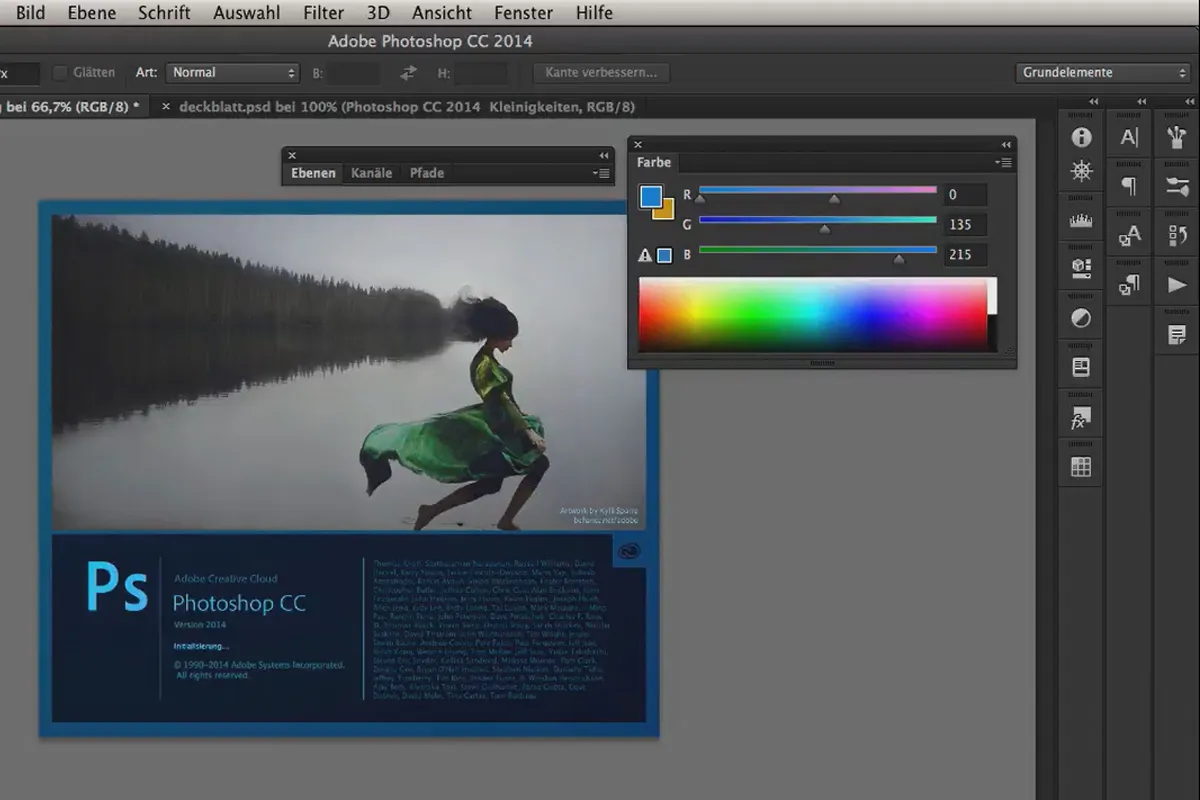Open the layout-page panel icon below Adjustments

[1081, 367]
